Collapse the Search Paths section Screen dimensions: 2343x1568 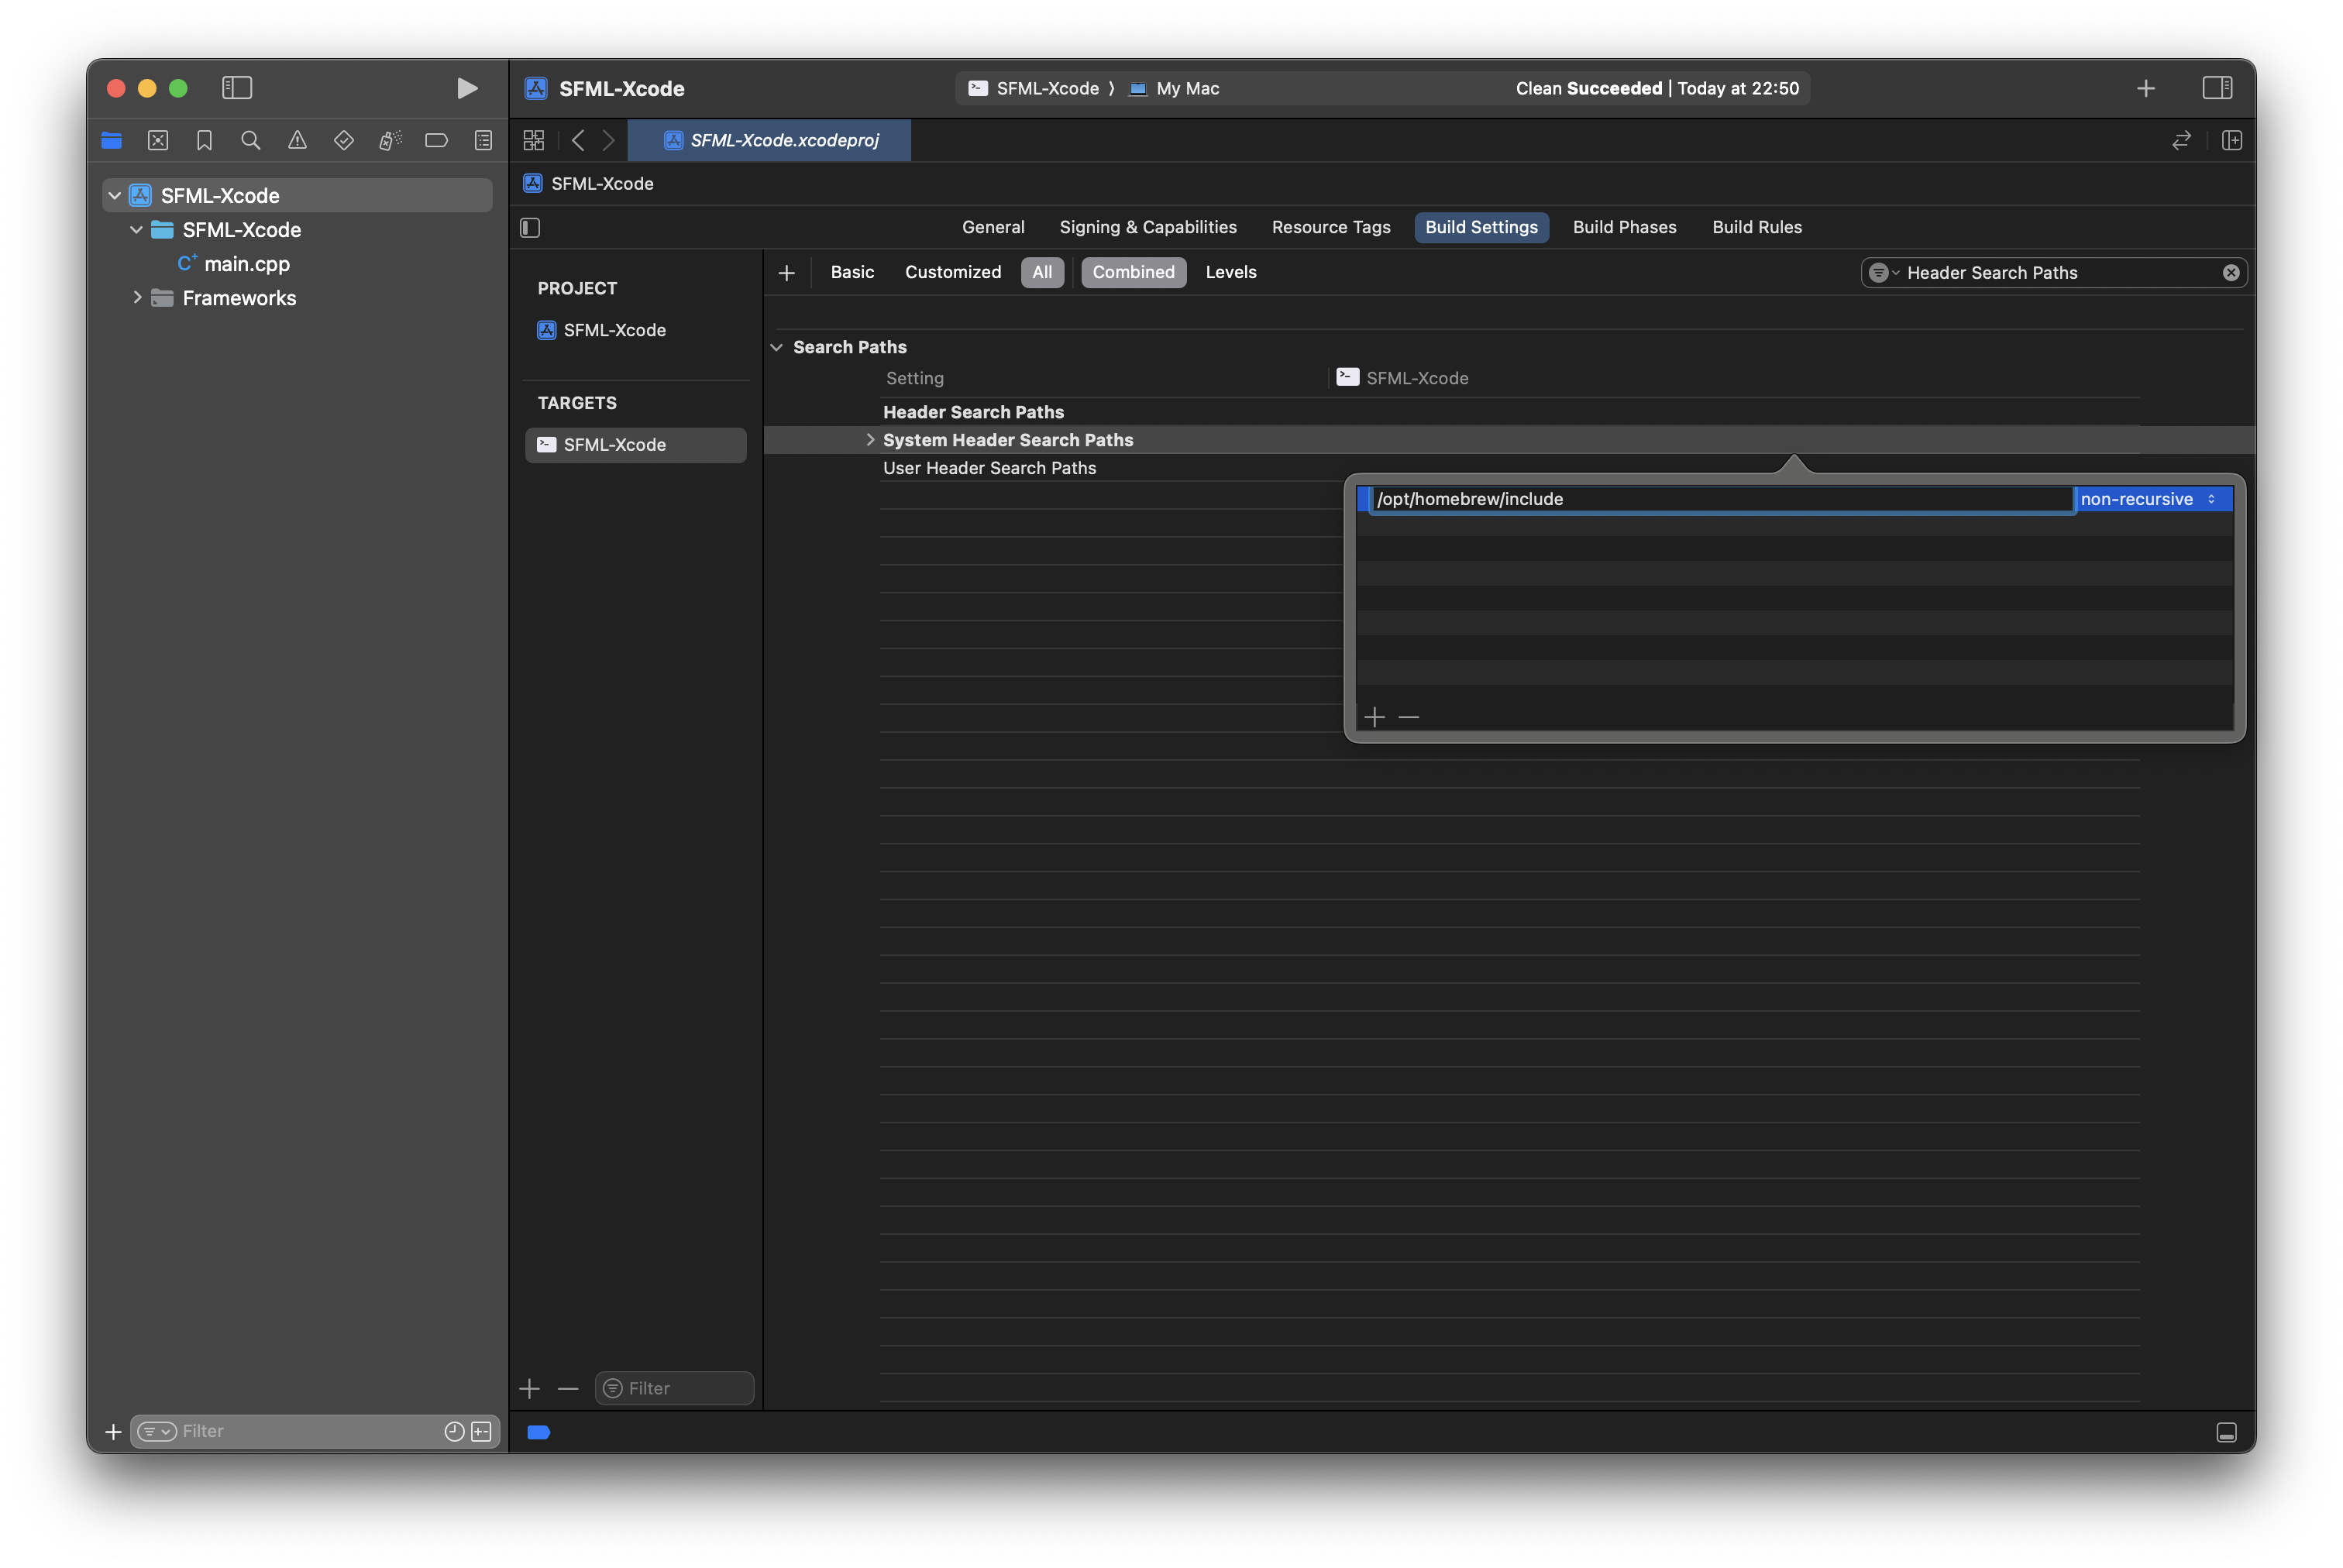(776, 346)
